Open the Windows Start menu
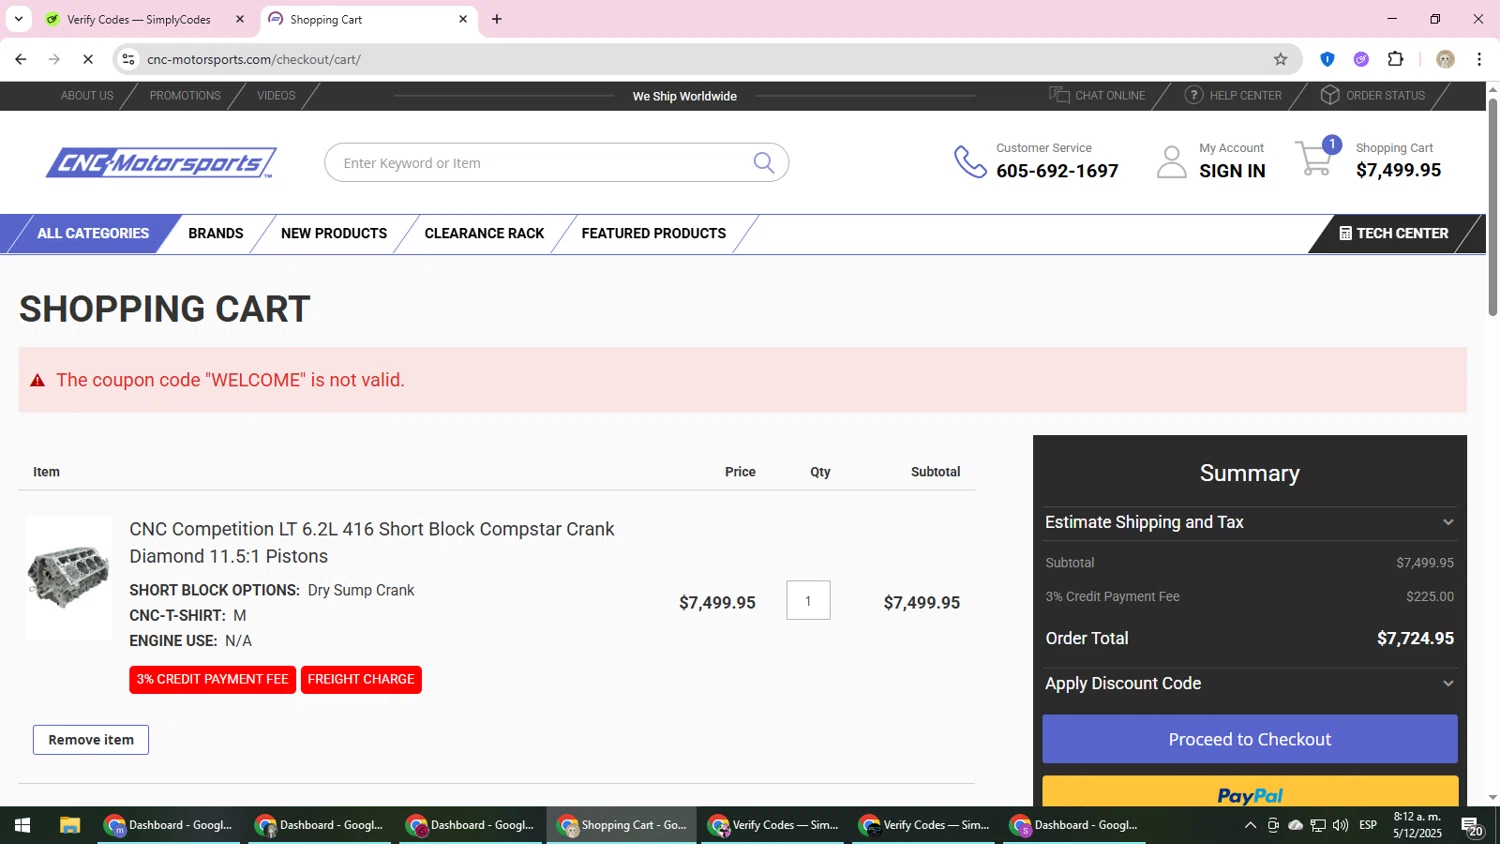The height and width of the screenshot is (844, 1500). 22,825
